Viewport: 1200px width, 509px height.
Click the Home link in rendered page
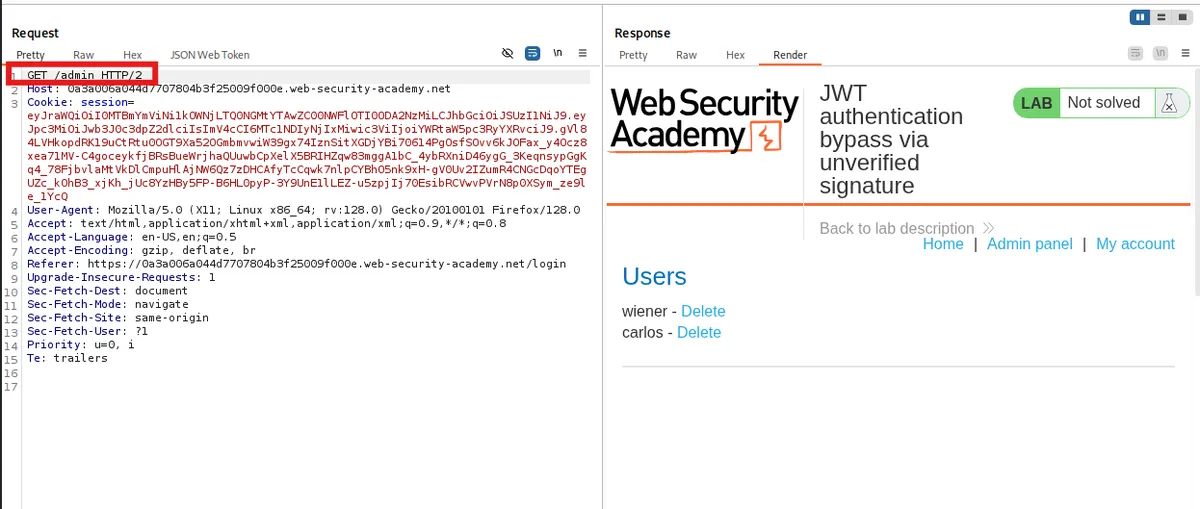[x=943, y=244]
